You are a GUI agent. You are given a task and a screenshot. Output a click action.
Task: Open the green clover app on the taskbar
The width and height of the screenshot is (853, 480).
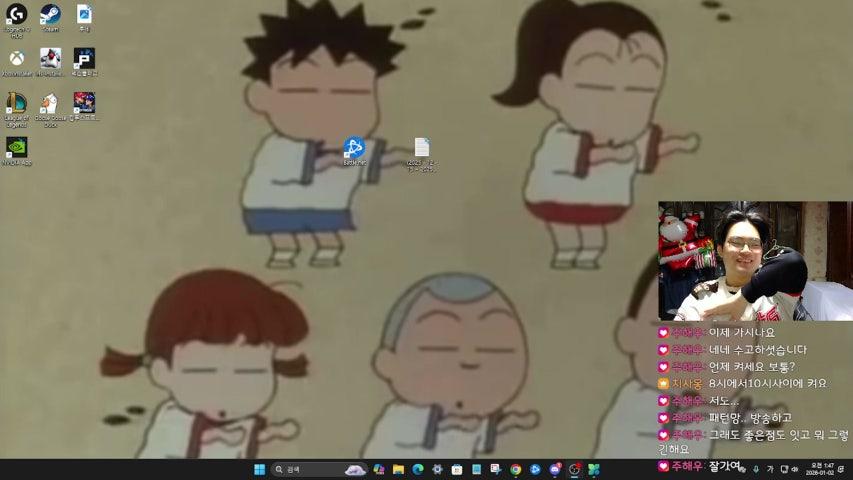[594, 469]
